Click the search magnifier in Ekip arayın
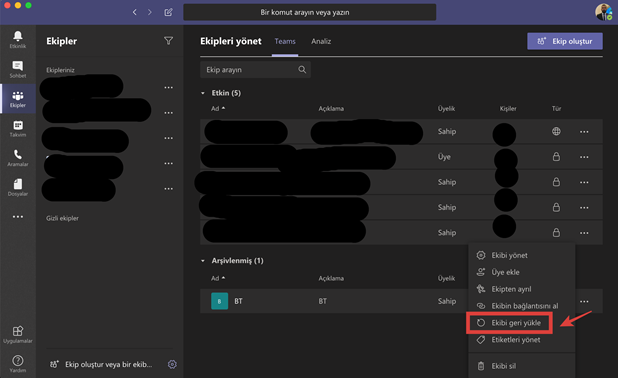Viewport: 618px width, 378px height. click(x=302, y=70)
